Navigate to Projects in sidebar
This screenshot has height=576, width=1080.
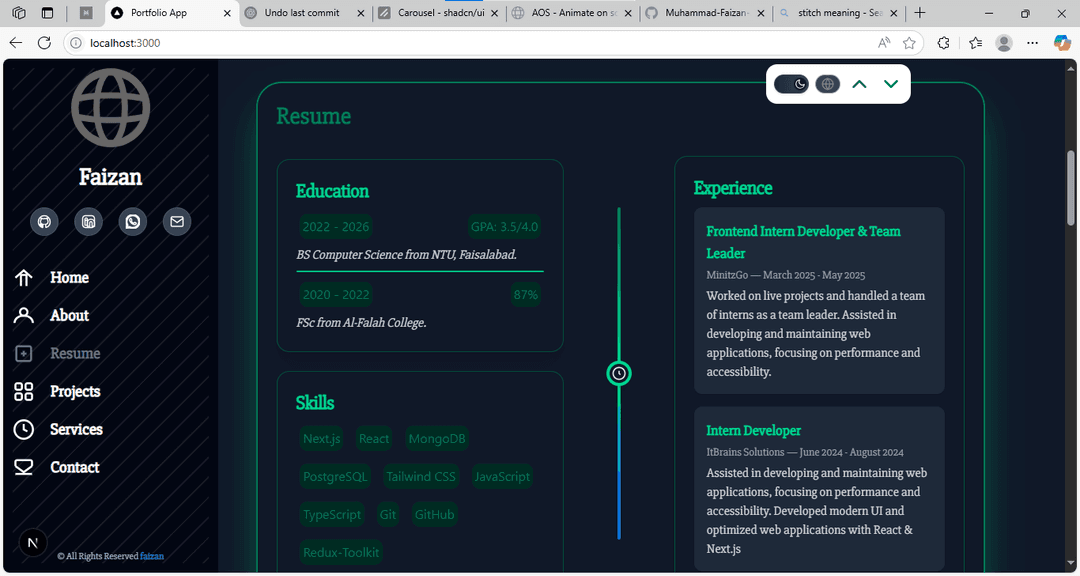[75, 391]
